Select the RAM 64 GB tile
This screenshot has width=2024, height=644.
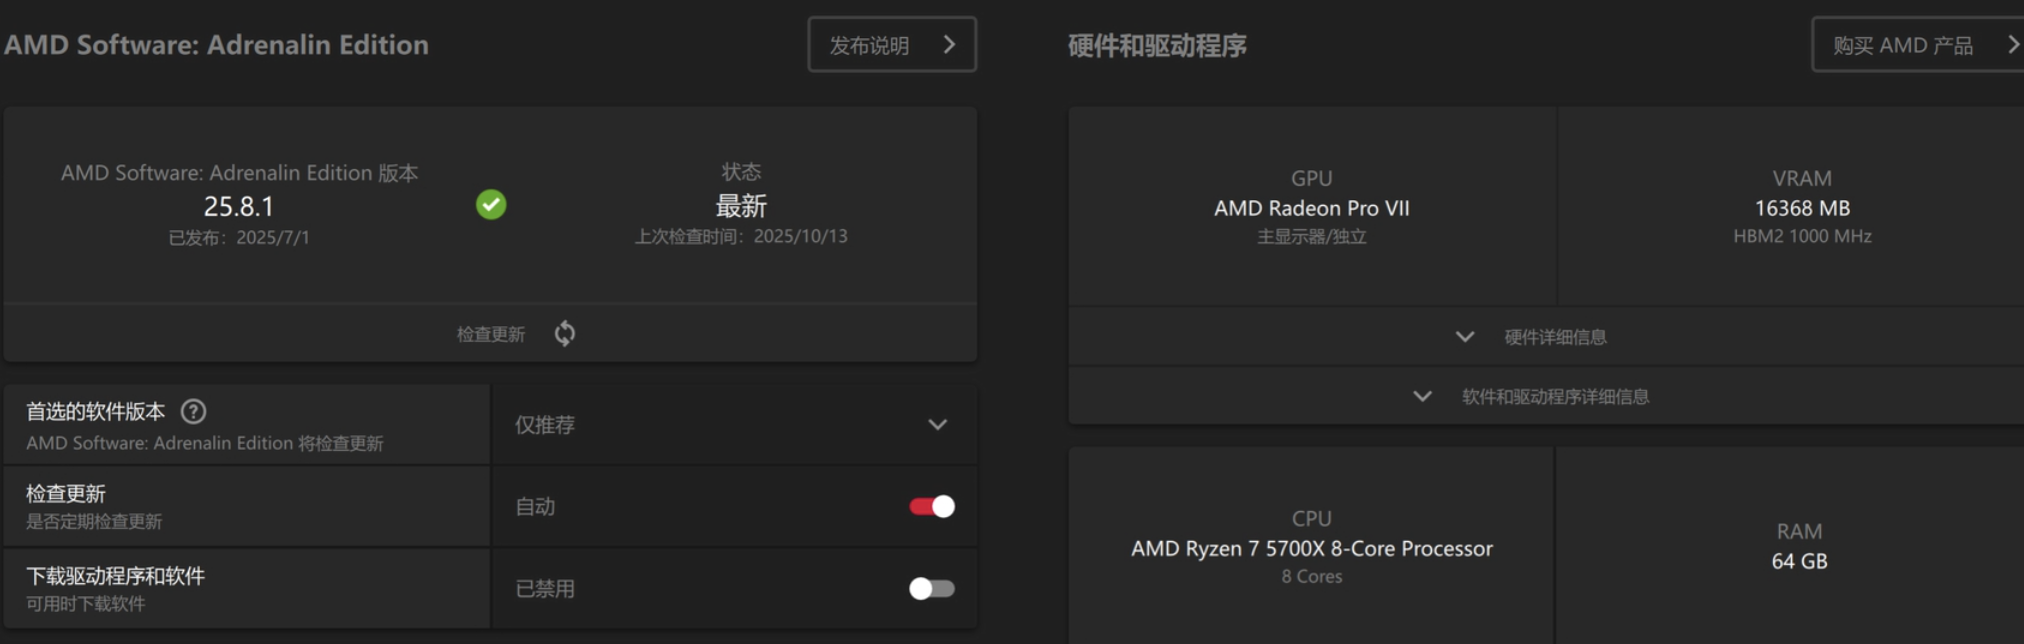click(1799, 547)
